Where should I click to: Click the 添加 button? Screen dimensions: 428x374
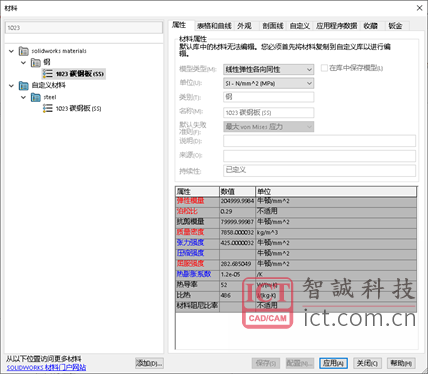pos(149,363)
